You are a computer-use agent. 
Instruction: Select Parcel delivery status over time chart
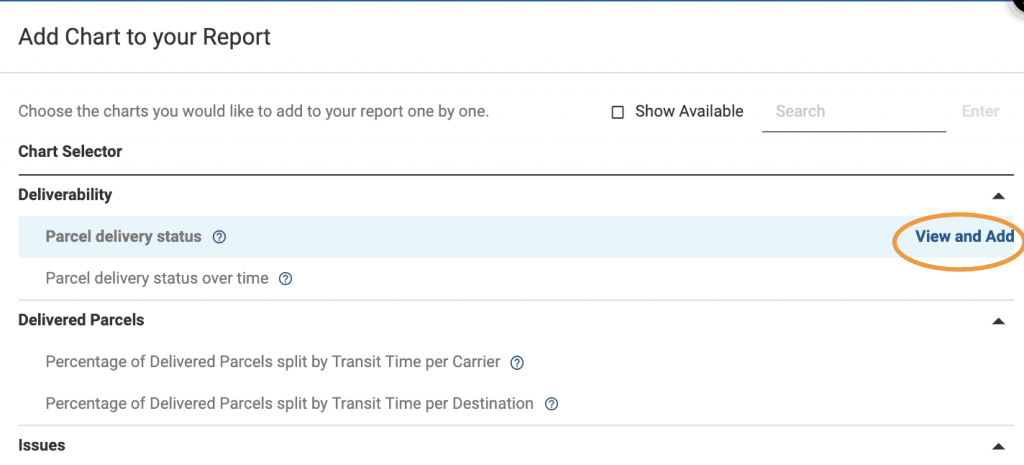click(x=157, y=278)
